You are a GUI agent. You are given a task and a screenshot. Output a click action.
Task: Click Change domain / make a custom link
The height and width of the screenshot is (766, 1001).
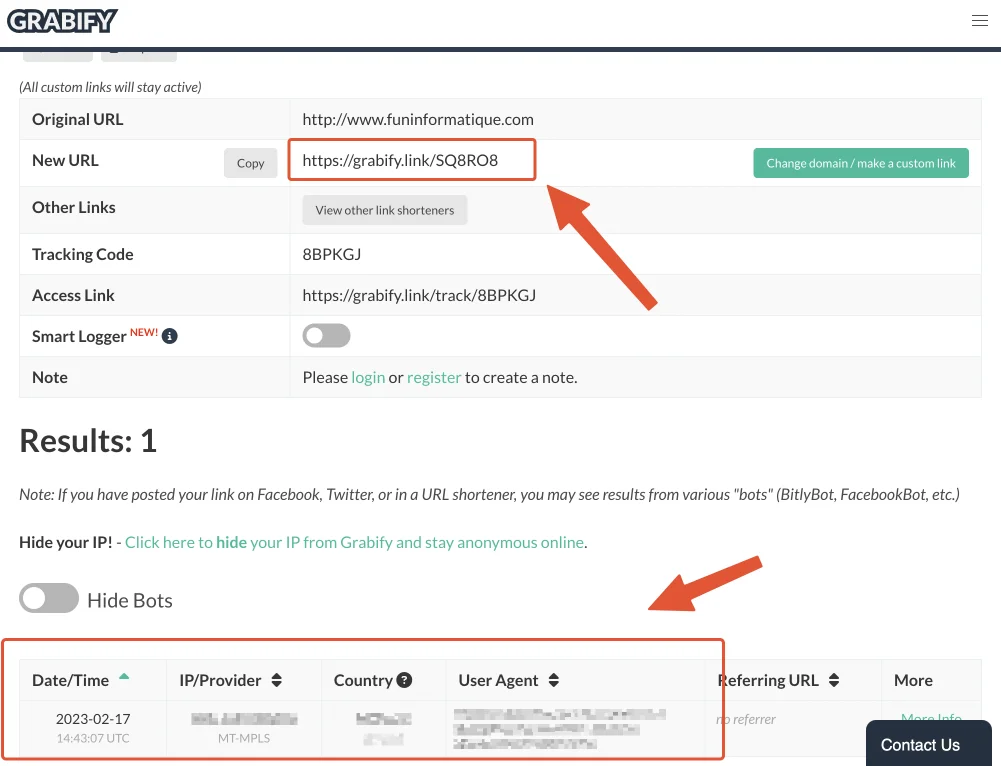point(861,163)
